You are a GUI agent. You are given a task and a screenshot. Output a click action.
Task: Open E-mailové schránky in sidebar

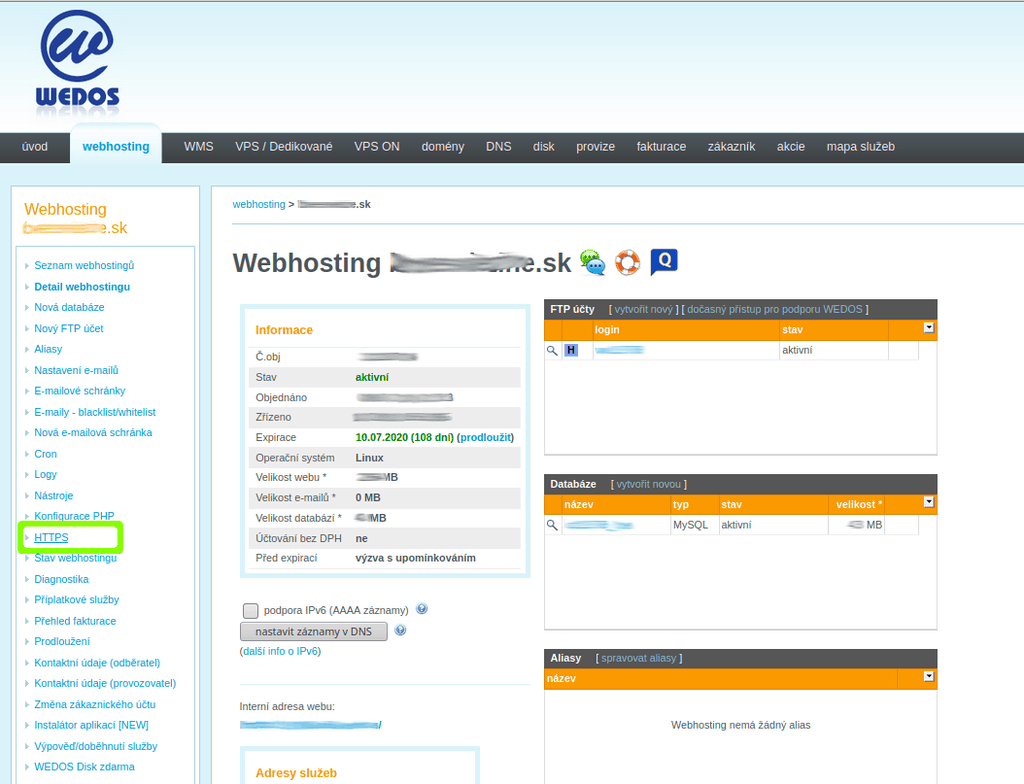coord(80,391)
